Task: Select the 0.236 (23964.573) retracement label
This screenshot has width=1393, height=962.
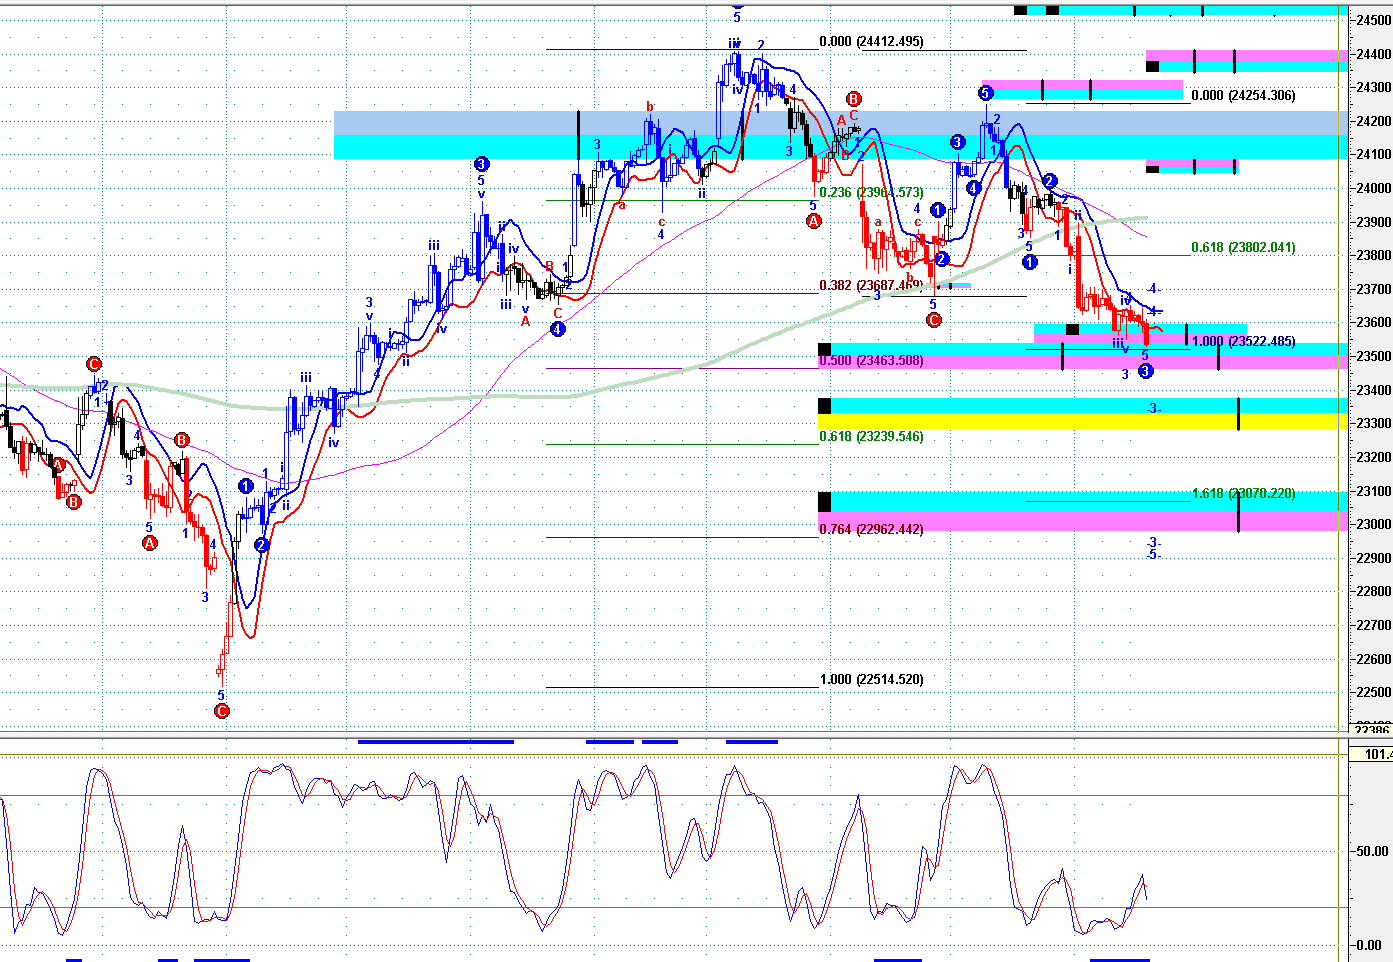Action: coord(871,193)
